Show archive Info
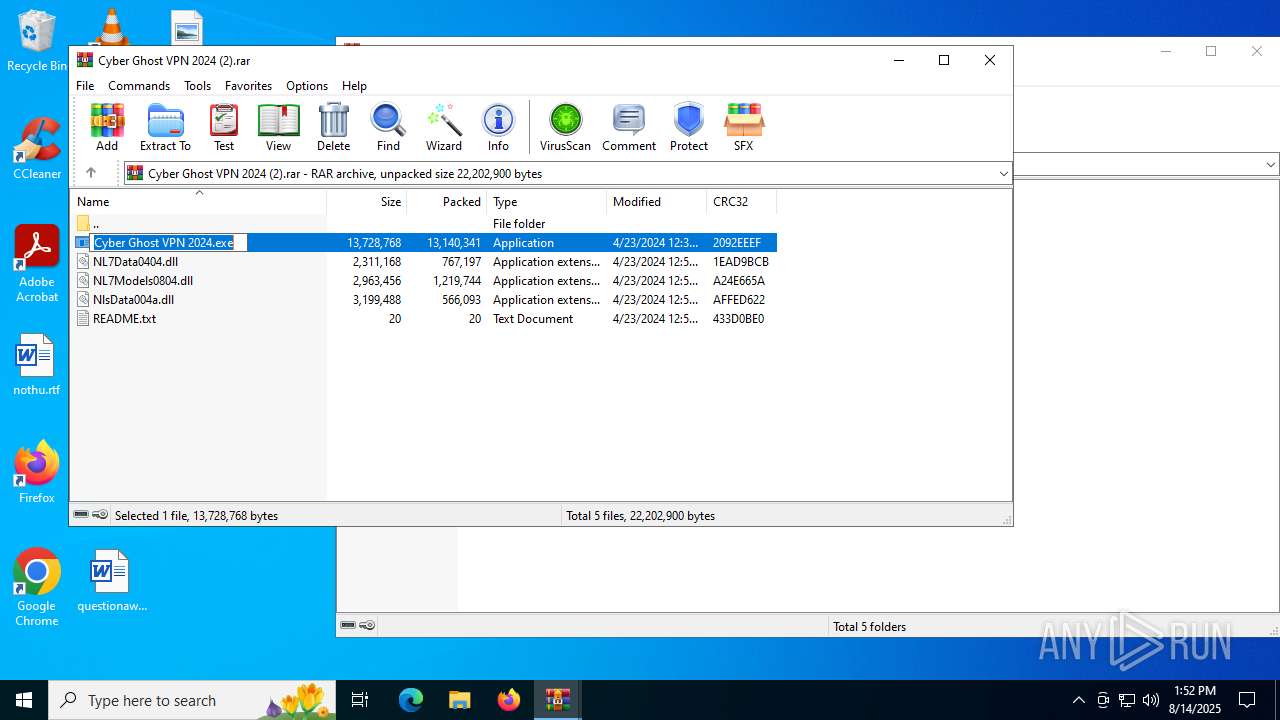Screen dimensions: 1280x720 click(x=498, y=127)
